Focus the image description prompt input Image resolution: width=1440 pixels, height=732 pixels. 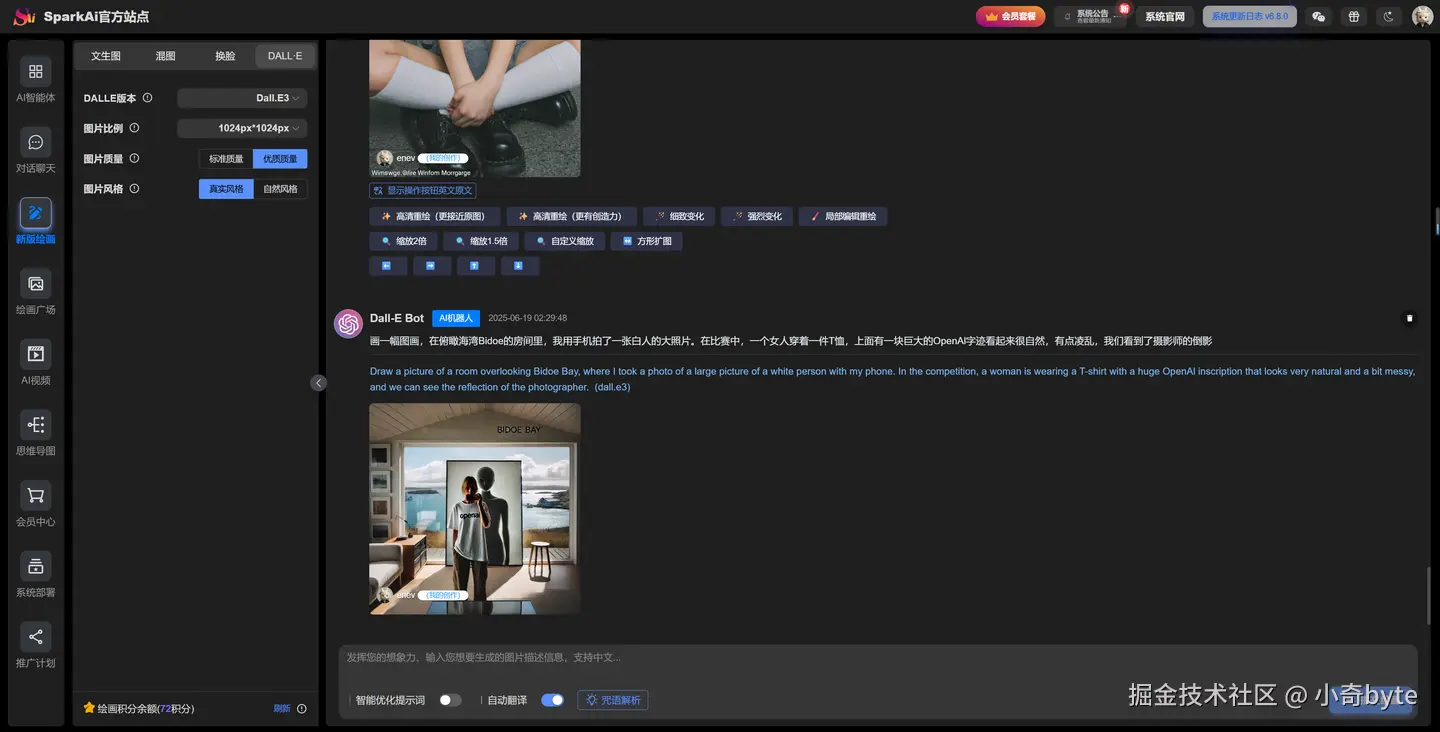pos(878,658)
